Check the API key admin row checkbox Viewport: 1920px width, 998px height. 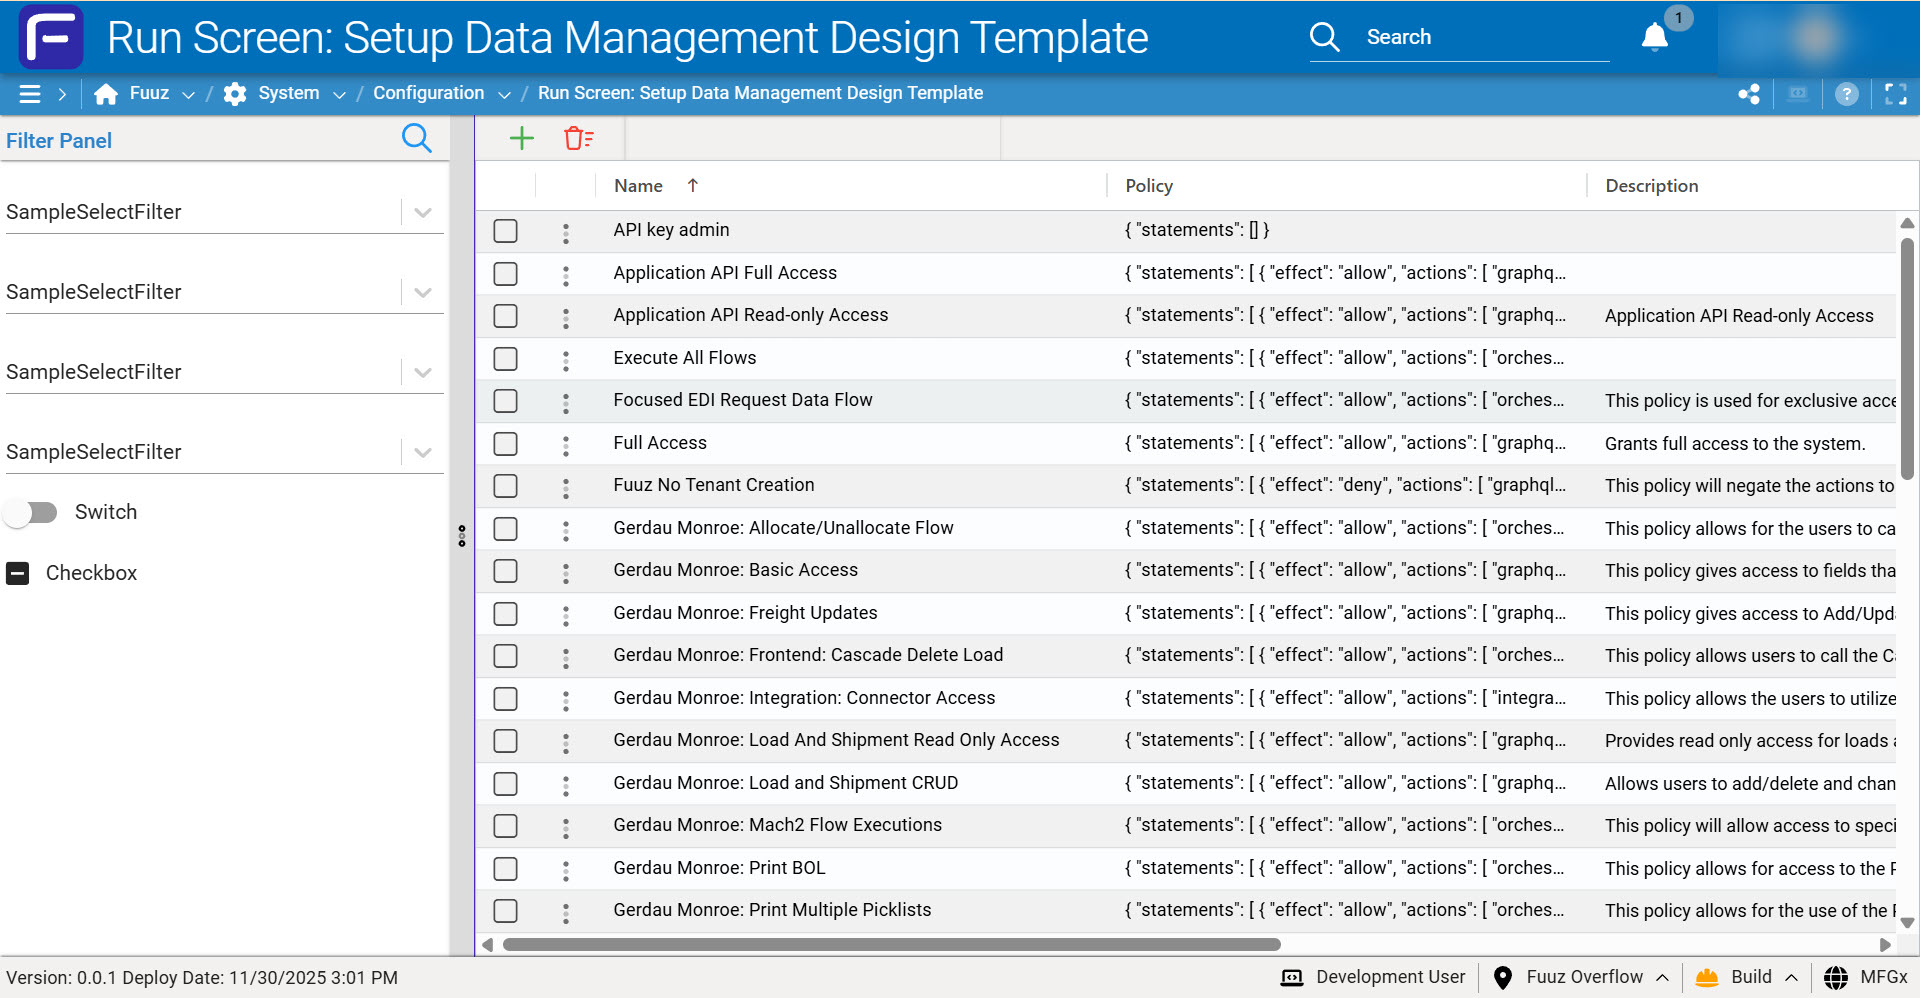tap(506, 231)
